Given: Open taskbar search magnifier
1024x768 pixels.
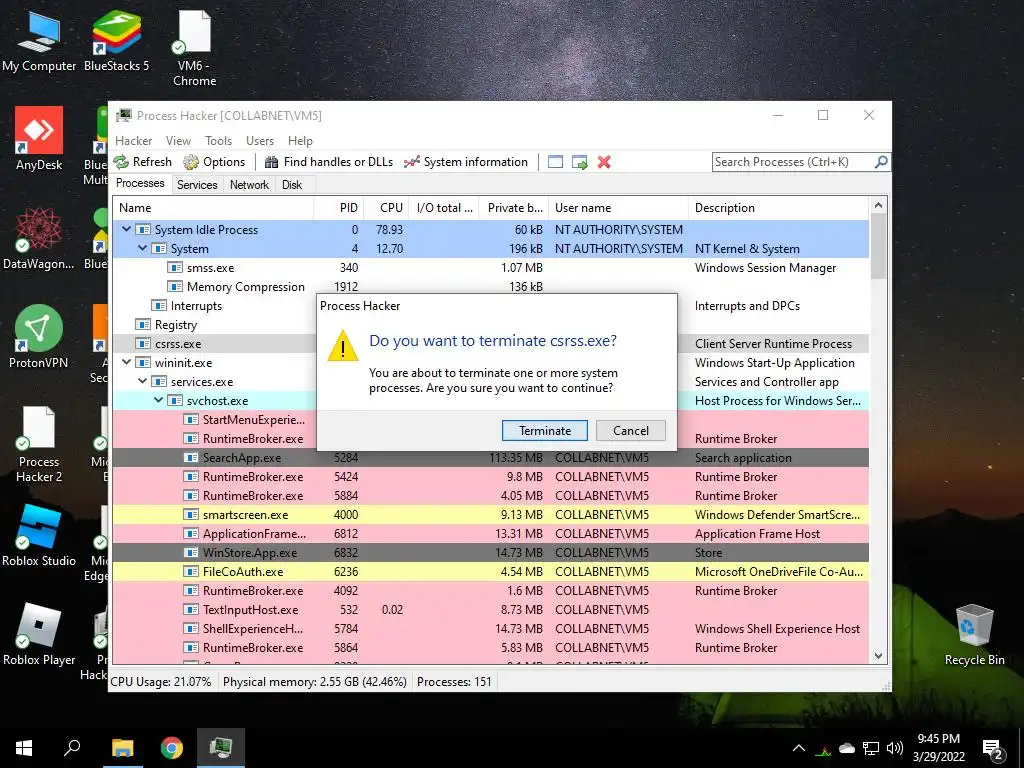Looking at the screenshot, I should click(72, 748).
